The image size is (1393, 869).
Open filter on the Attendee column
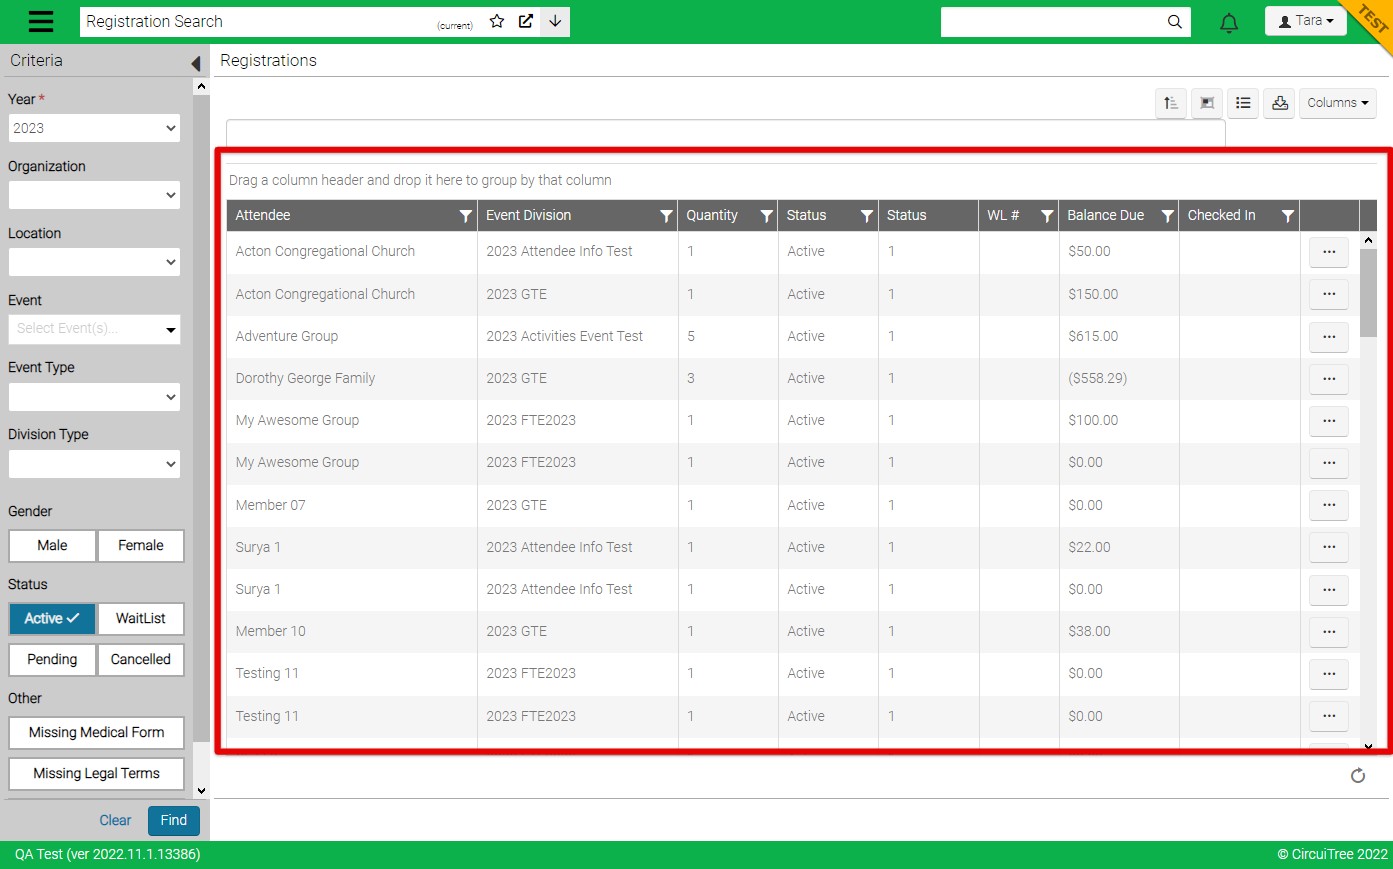(465, 216)
